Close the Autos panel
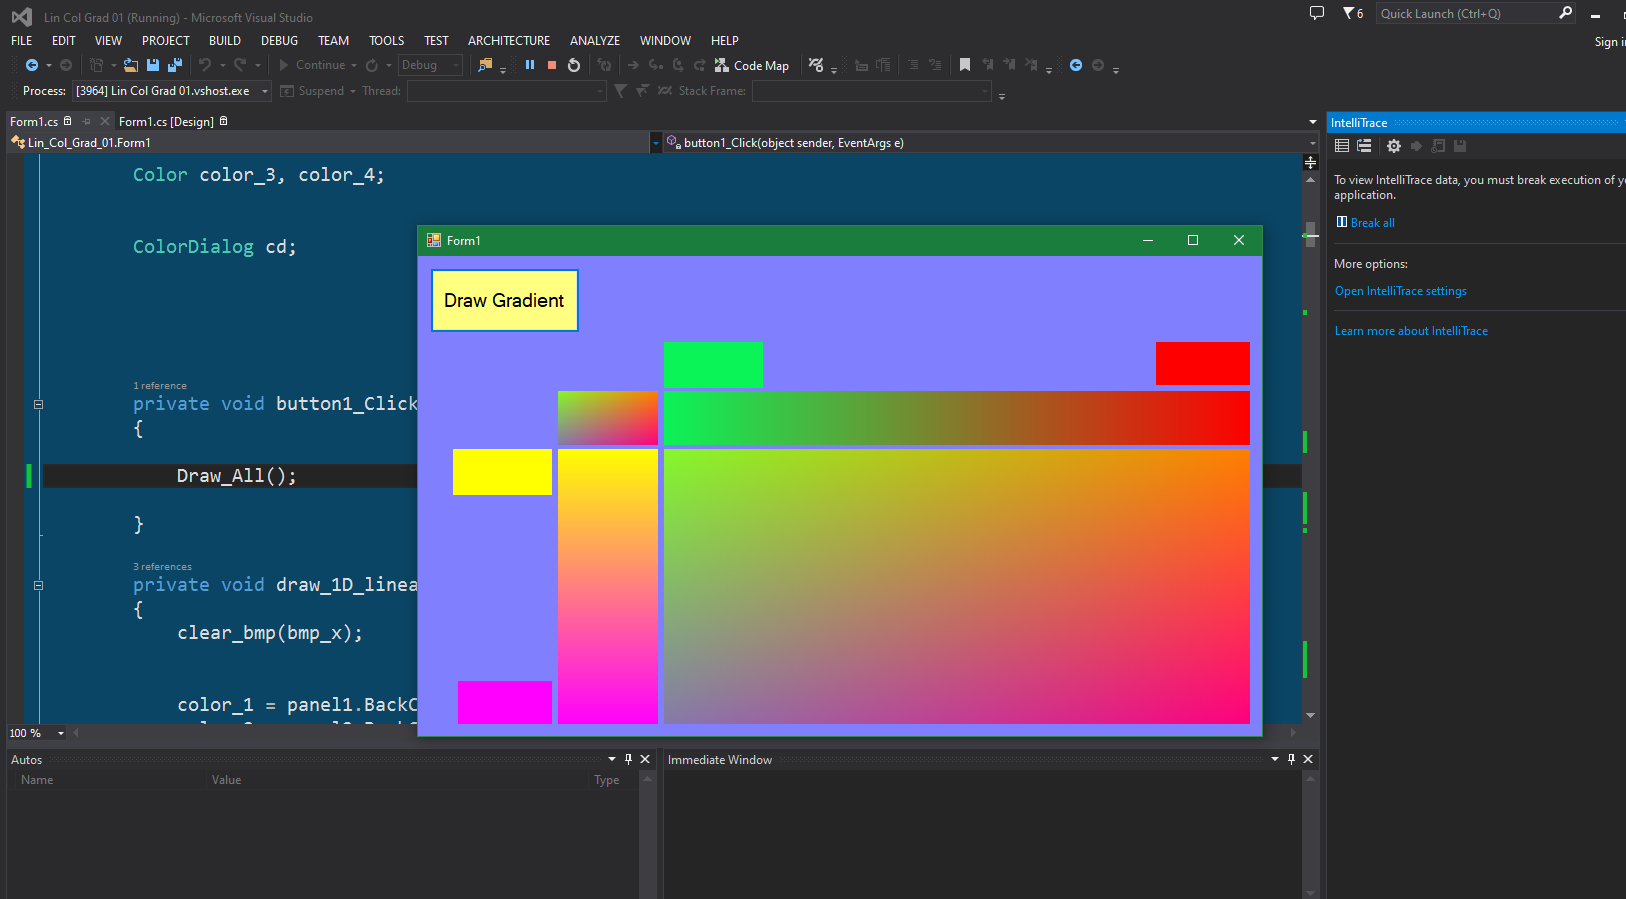 pyautogui.click(x=645, y=759)
